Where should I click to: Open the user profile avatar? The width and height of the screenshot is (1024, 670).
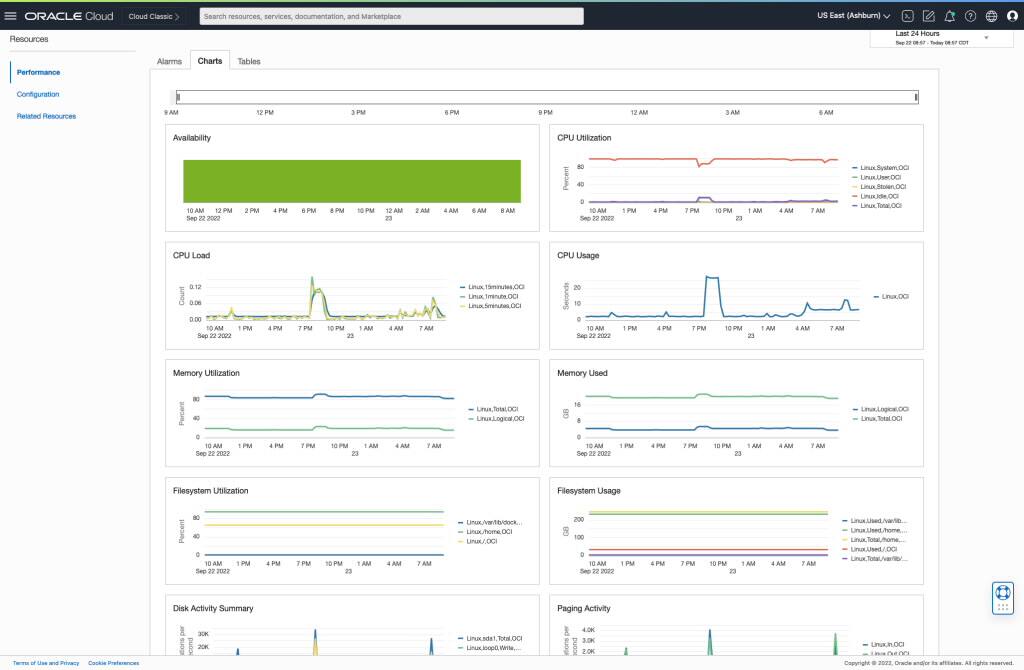click(x=1011, y=16)
